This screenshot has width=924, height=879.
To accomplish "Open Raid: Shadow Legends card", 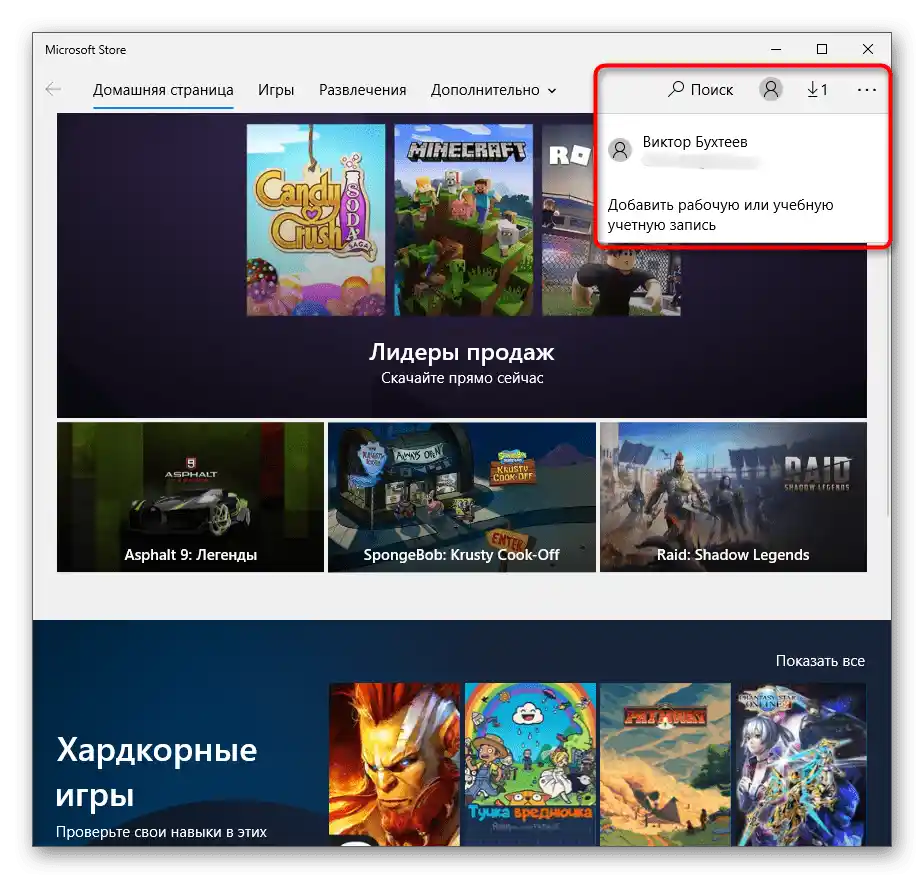I will [733, 497].
